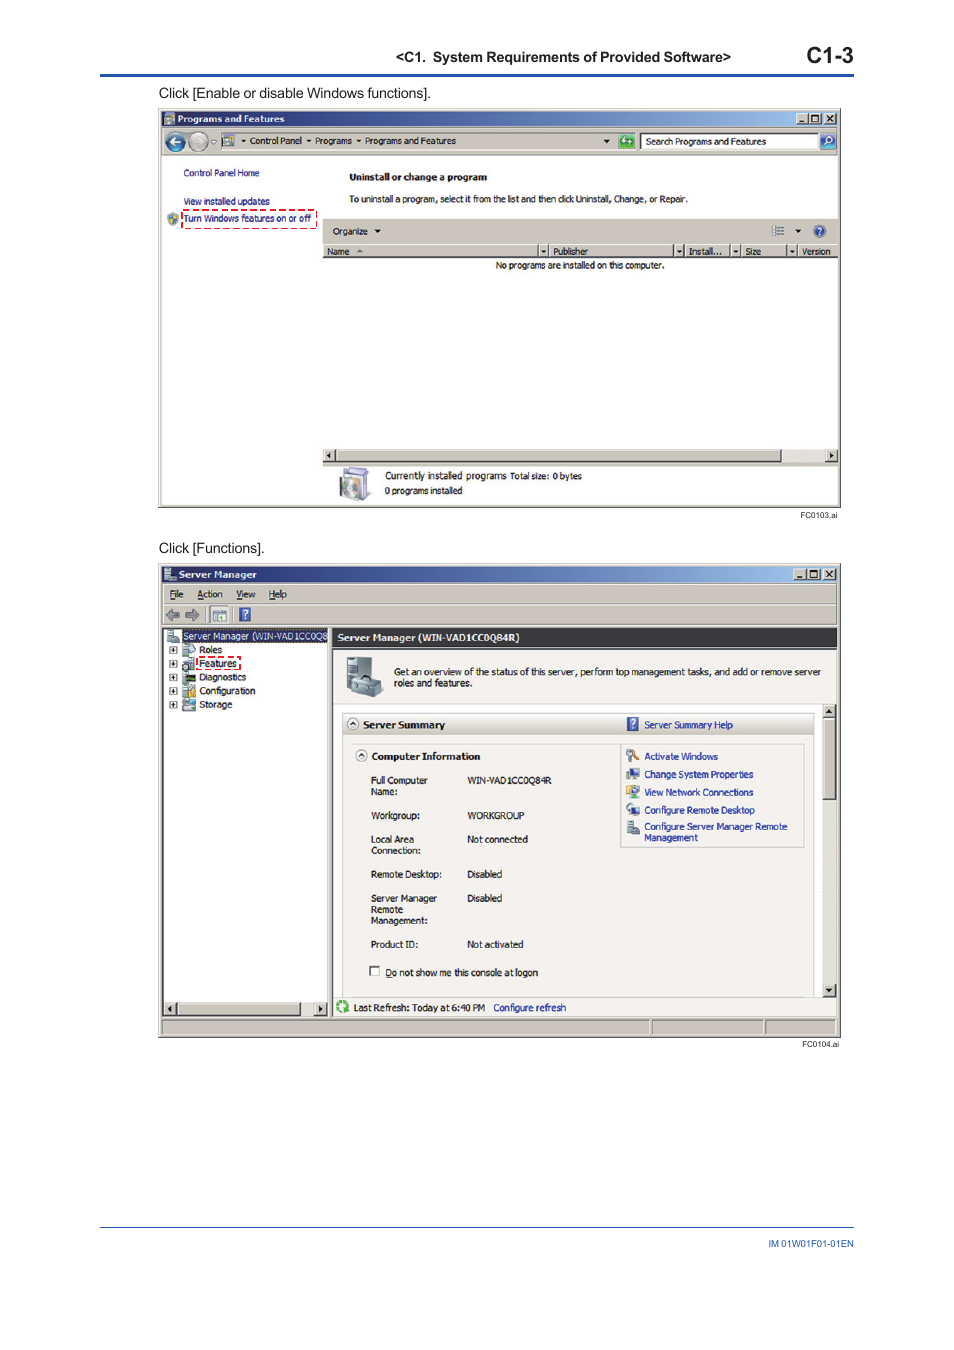Click the Configure Remote Desktop link
The image size is (954, 1350).
(699, 811)
